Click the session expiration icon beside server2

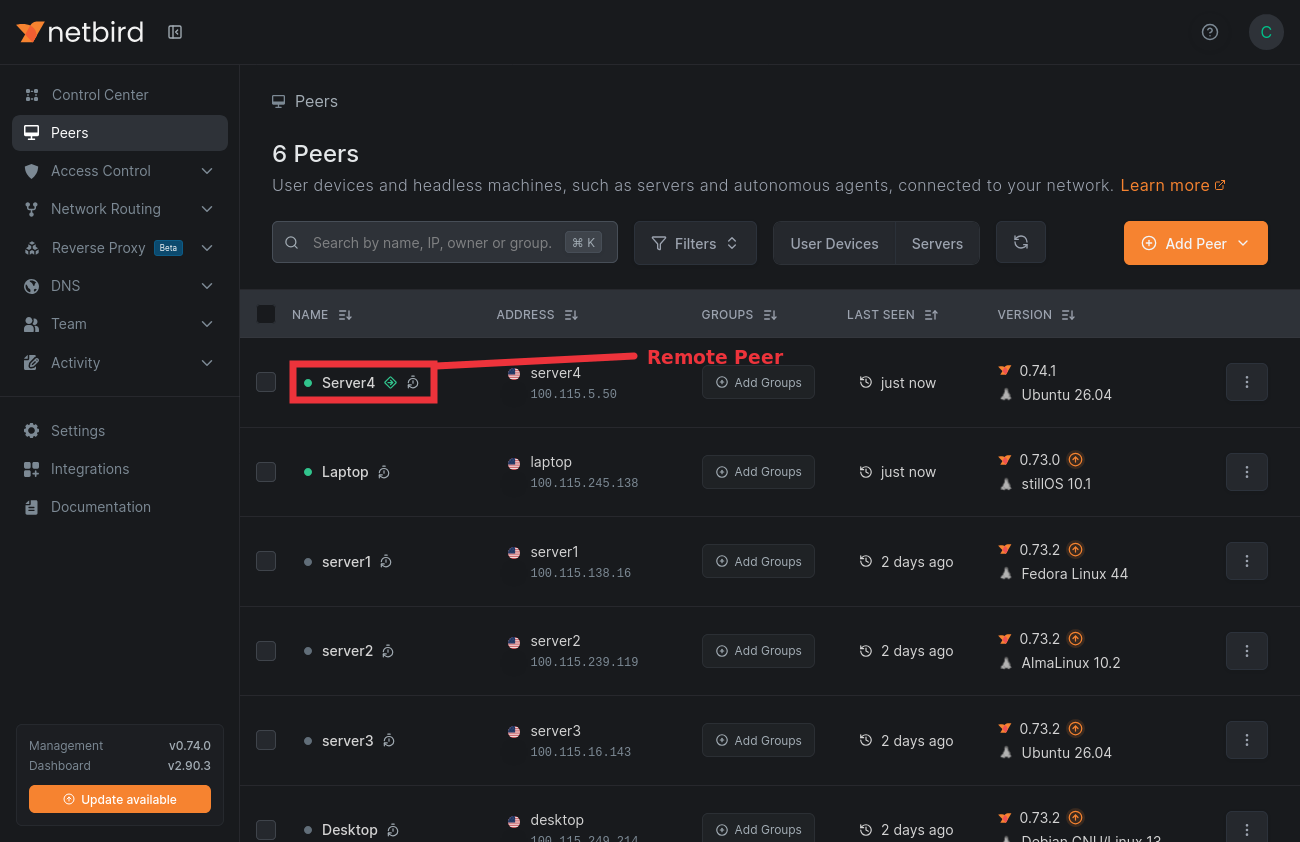coord(388,651)
